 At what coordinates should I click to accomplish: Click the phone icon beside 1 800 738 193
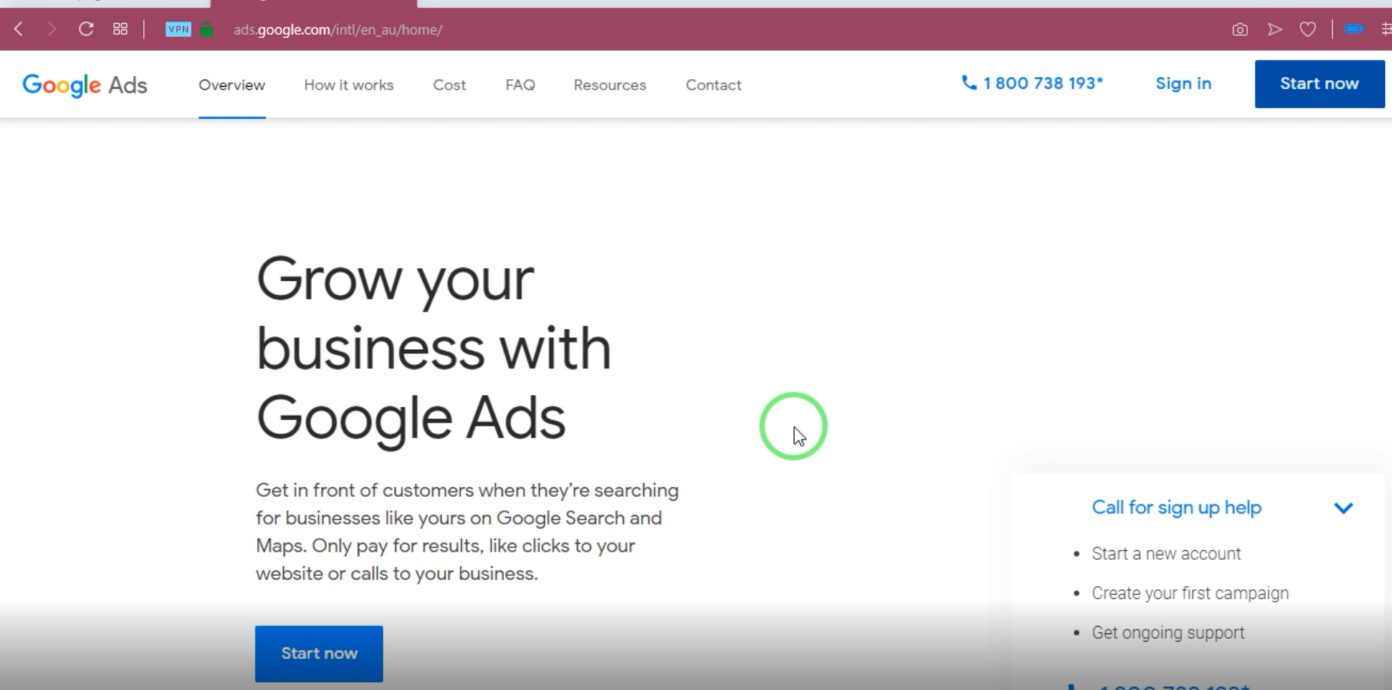coord(969,83)
